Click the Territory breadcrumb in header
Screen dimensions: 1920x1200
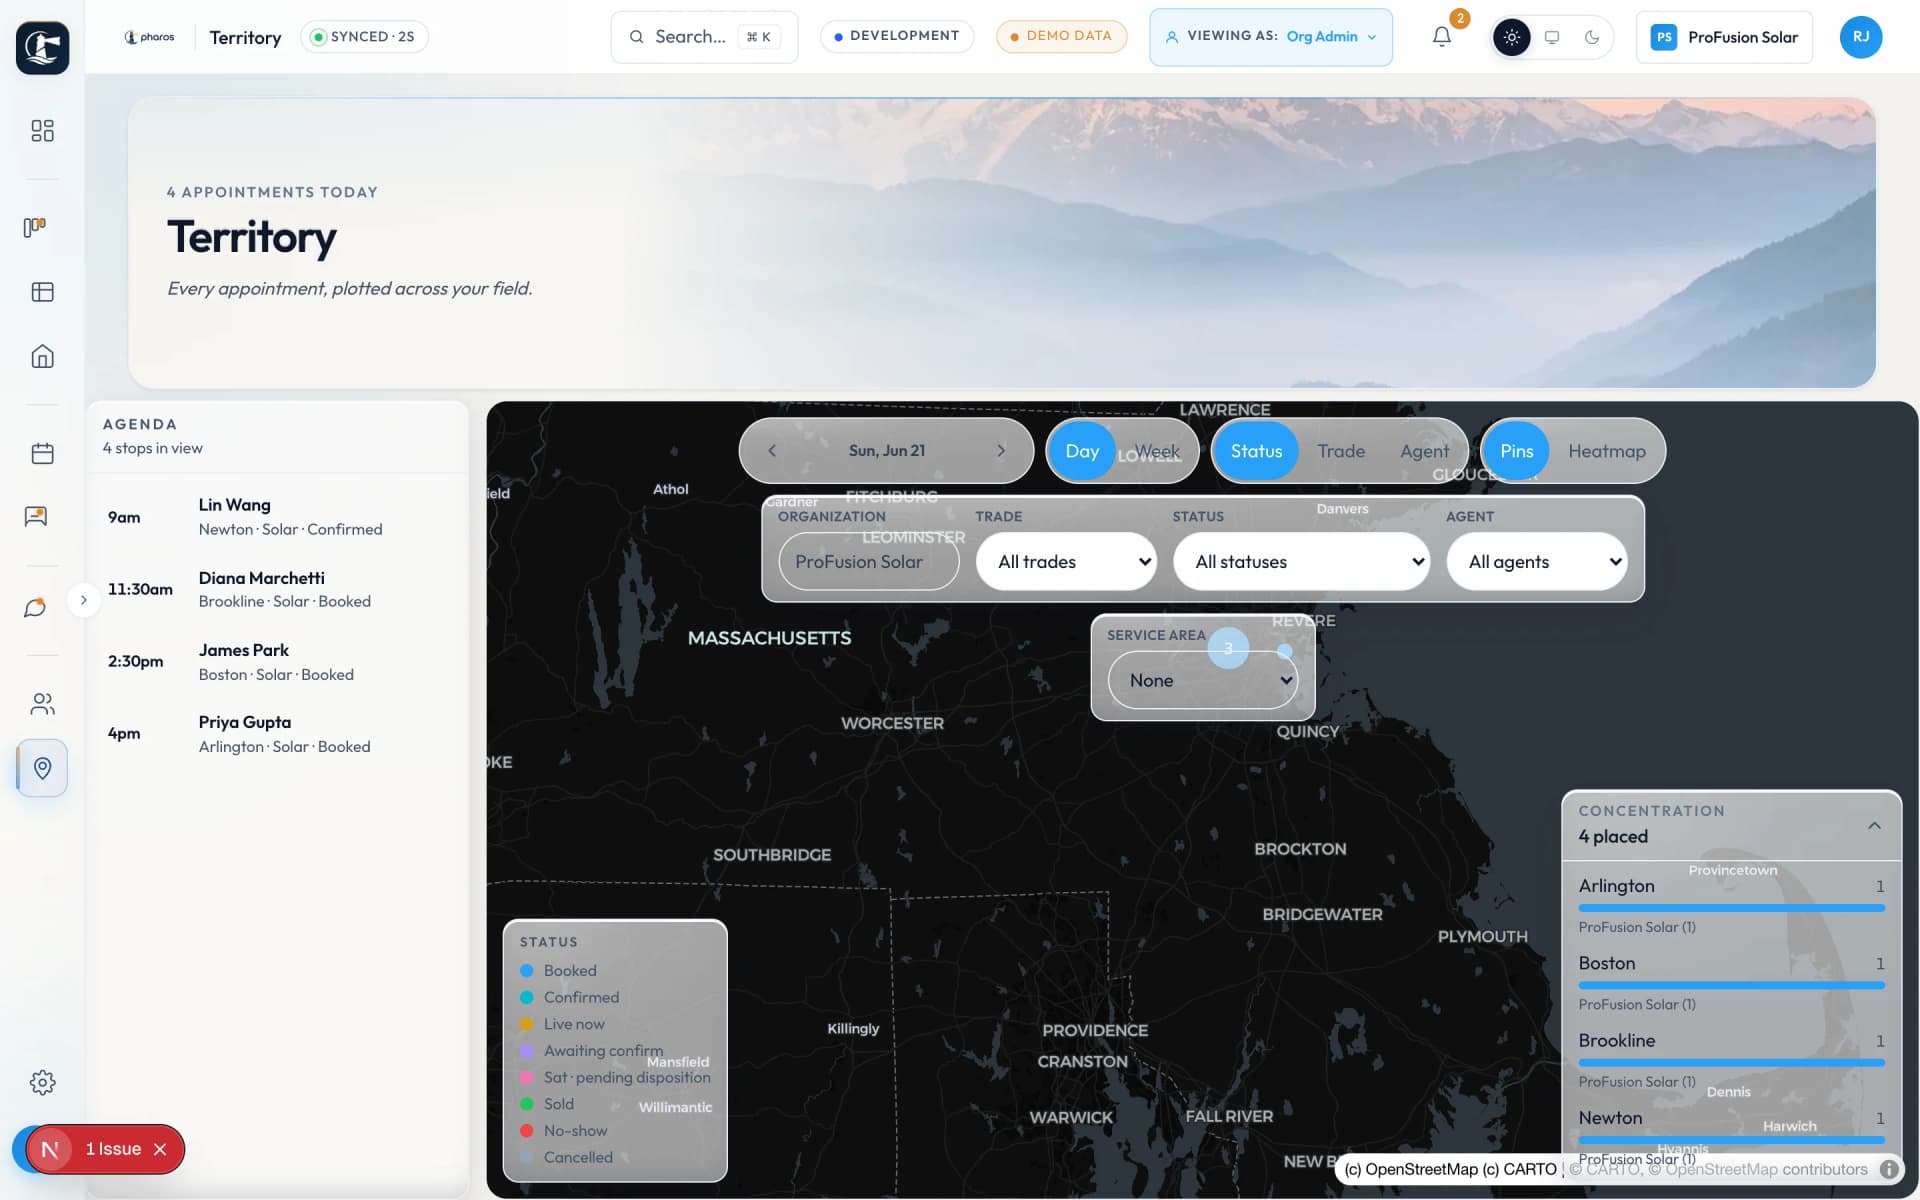coord(245,37)
